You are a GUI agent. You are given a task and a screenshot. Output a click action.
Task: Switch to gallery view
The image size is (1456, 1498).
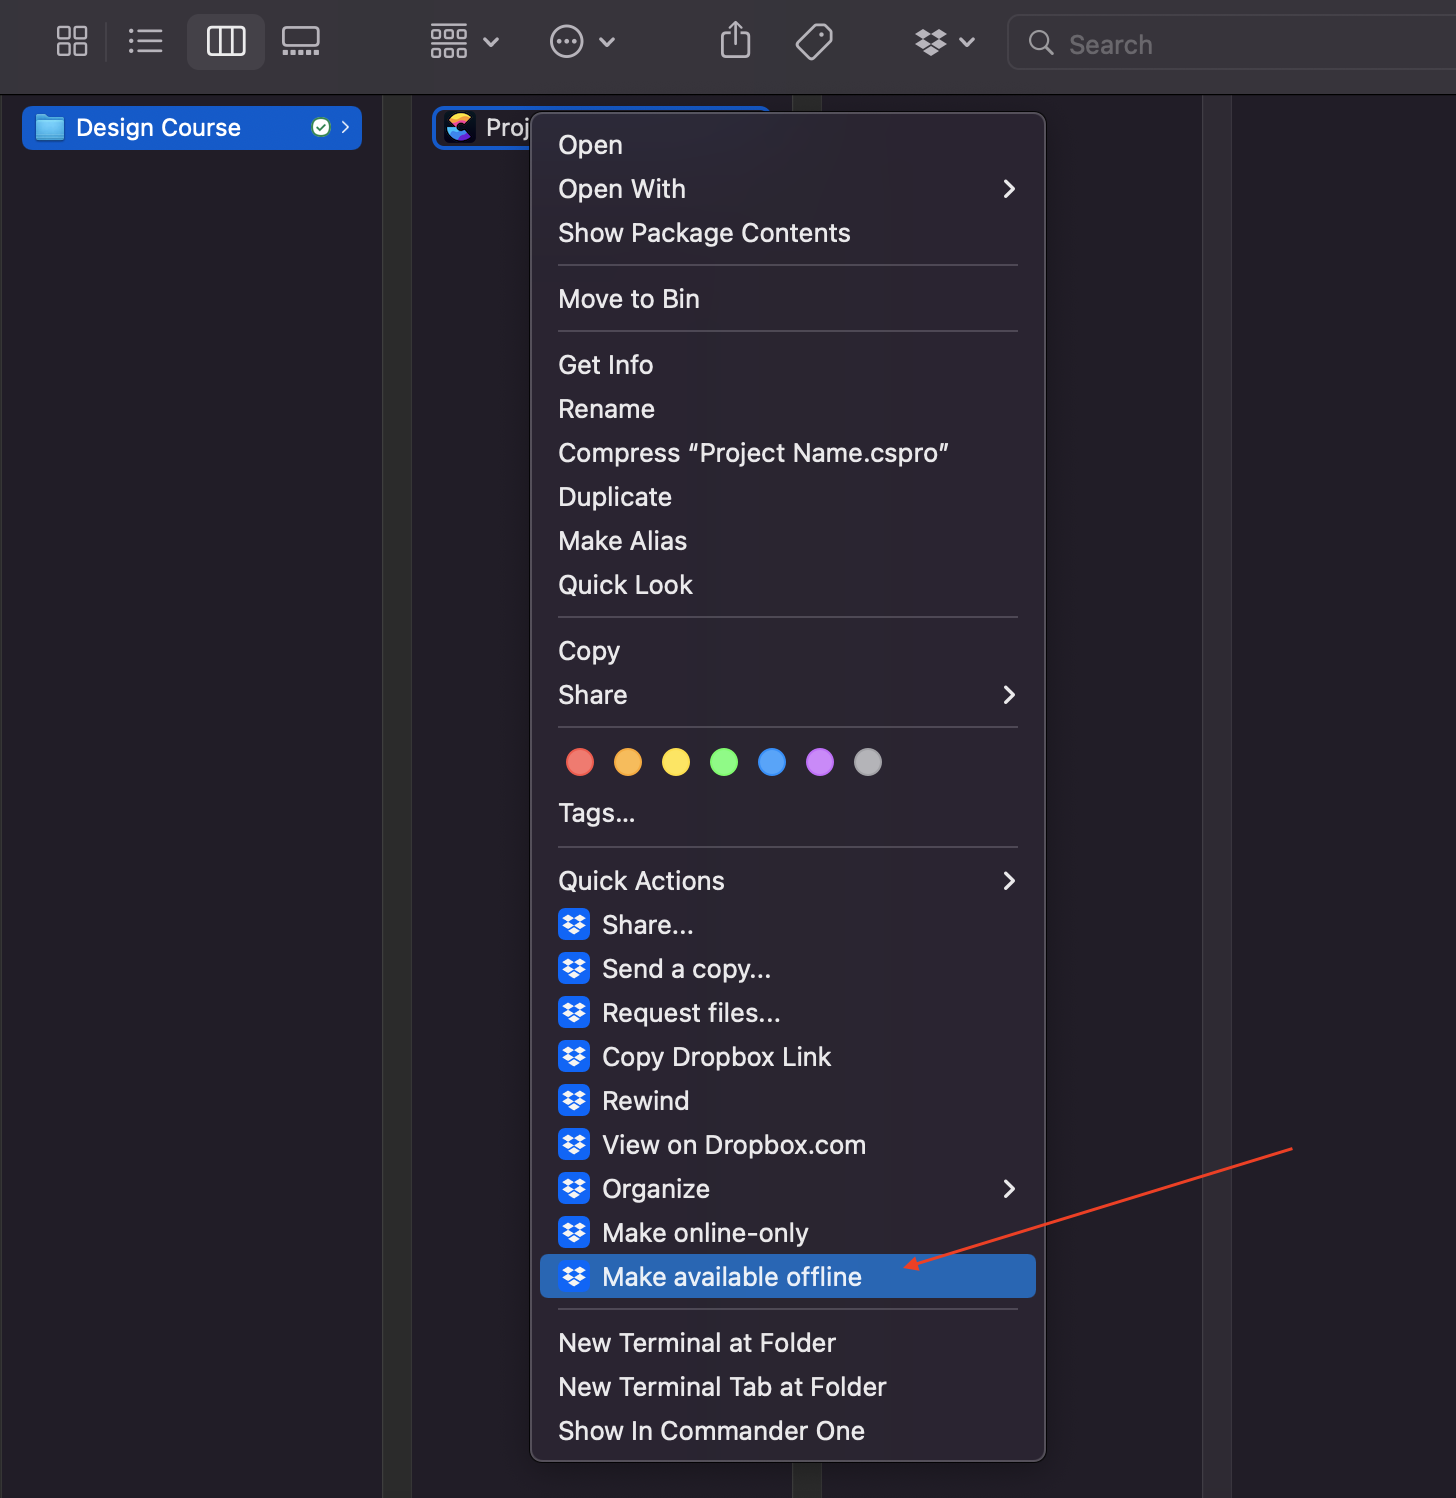click(x=300, y=42)
